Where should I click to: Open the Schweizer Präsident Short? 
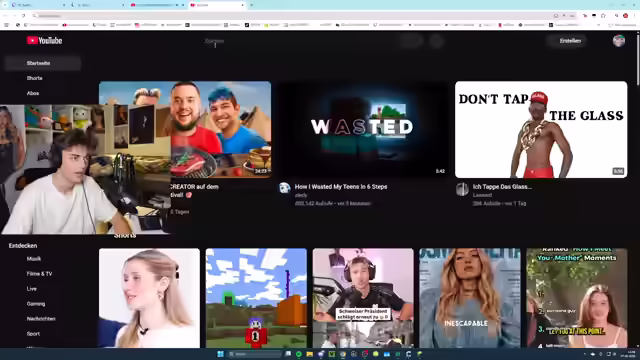pyautogui.click(x=363, y=298)
